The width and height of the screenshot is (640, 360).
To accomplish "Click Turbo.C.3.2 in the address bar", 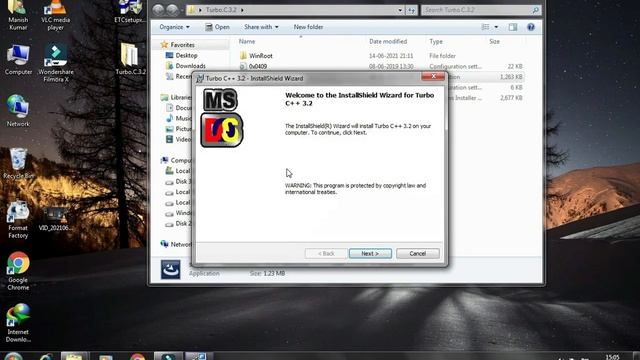I will point(221,10).
